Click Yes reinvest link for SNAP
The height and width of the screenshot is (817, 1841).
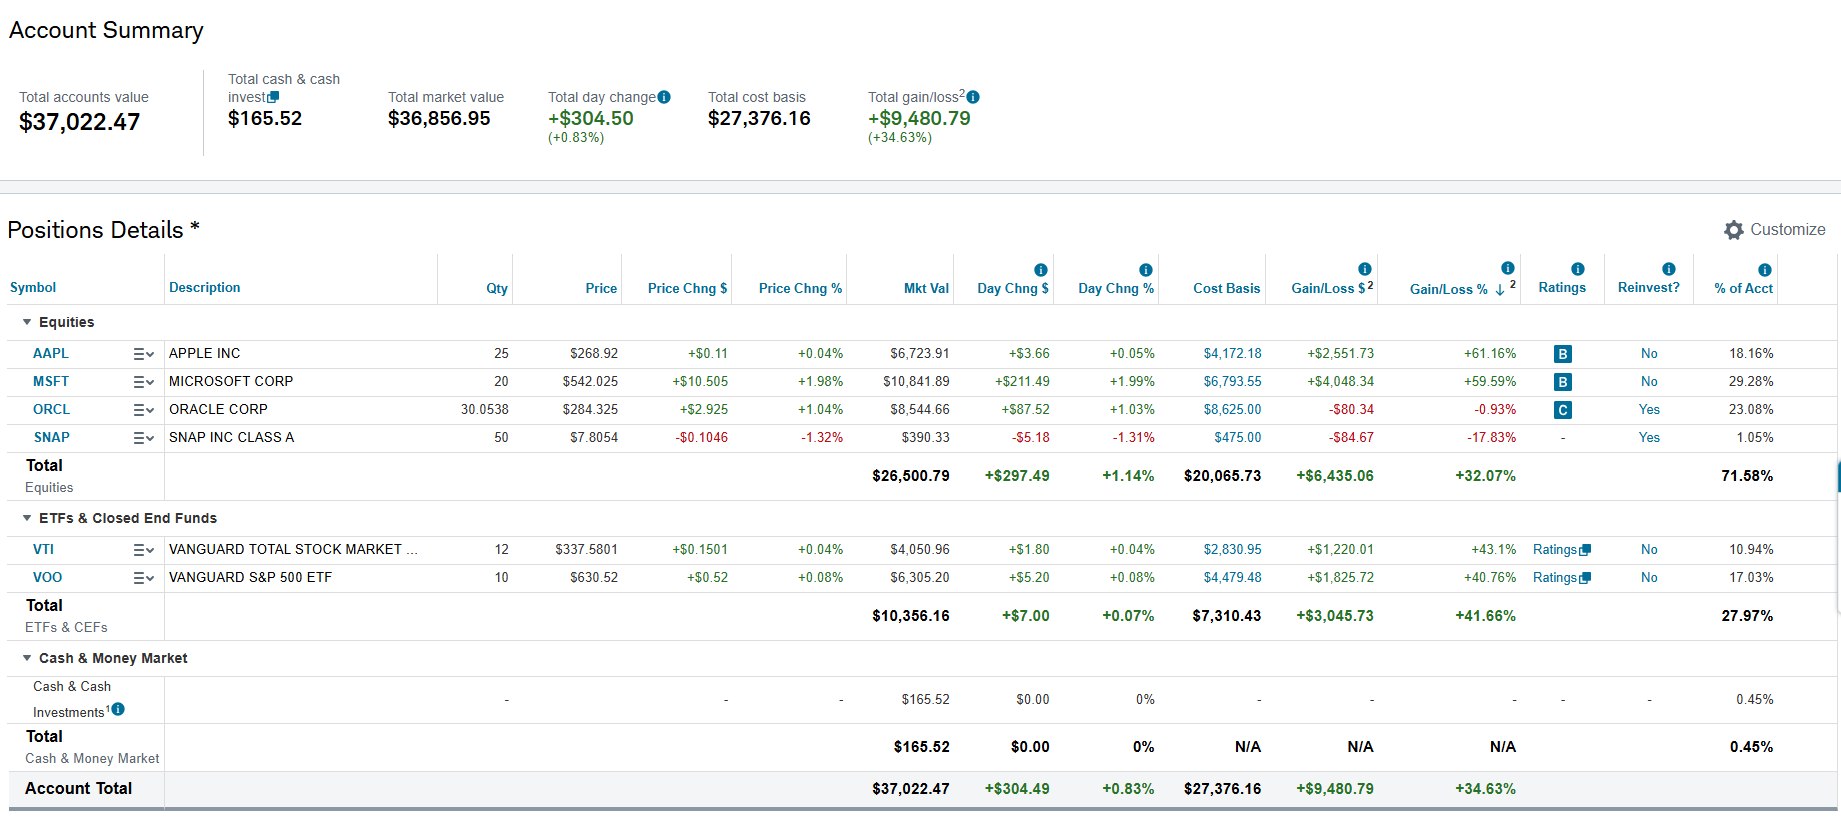(1648, 438)
